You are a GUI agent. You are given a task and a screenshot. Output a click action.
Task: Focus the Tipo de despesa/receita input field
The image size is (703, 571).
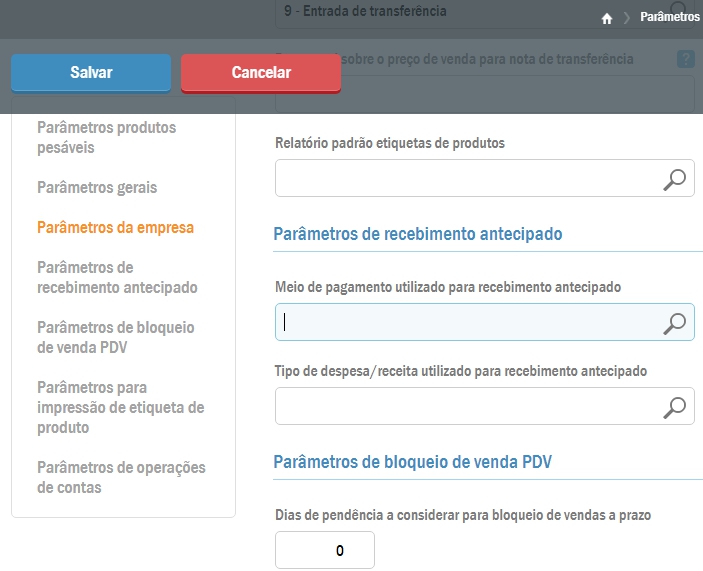[x=466, y=406]
